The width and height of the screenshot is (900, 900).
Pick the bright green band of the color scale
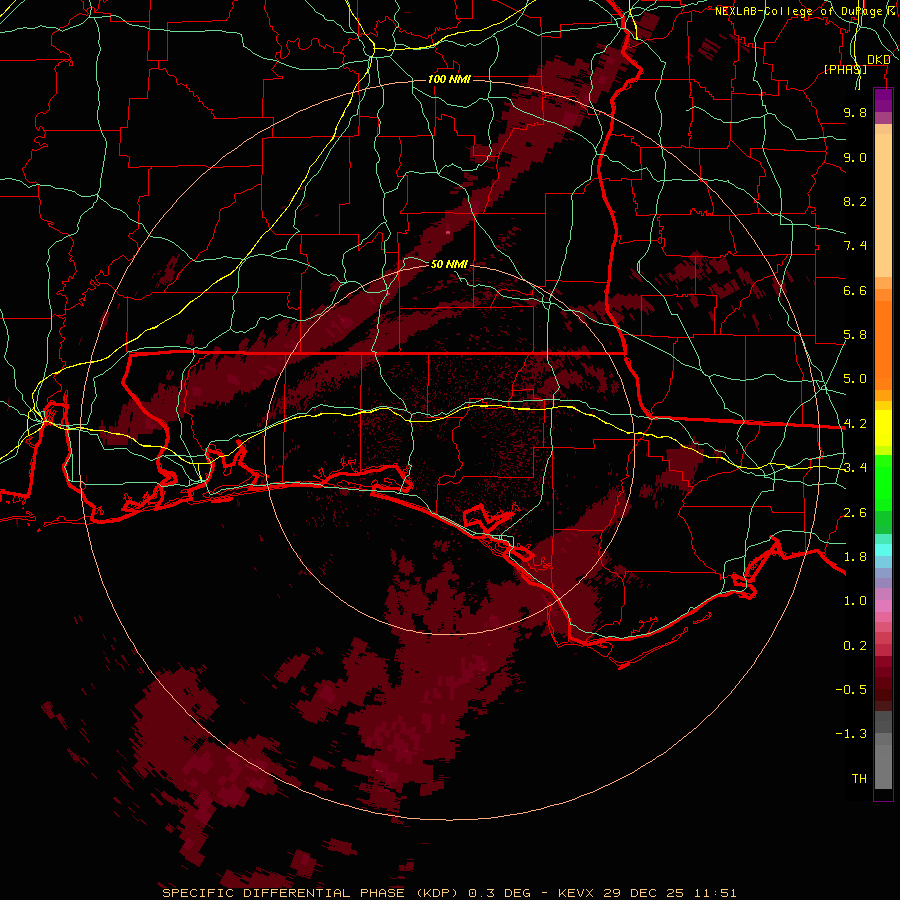click(883, 483)
